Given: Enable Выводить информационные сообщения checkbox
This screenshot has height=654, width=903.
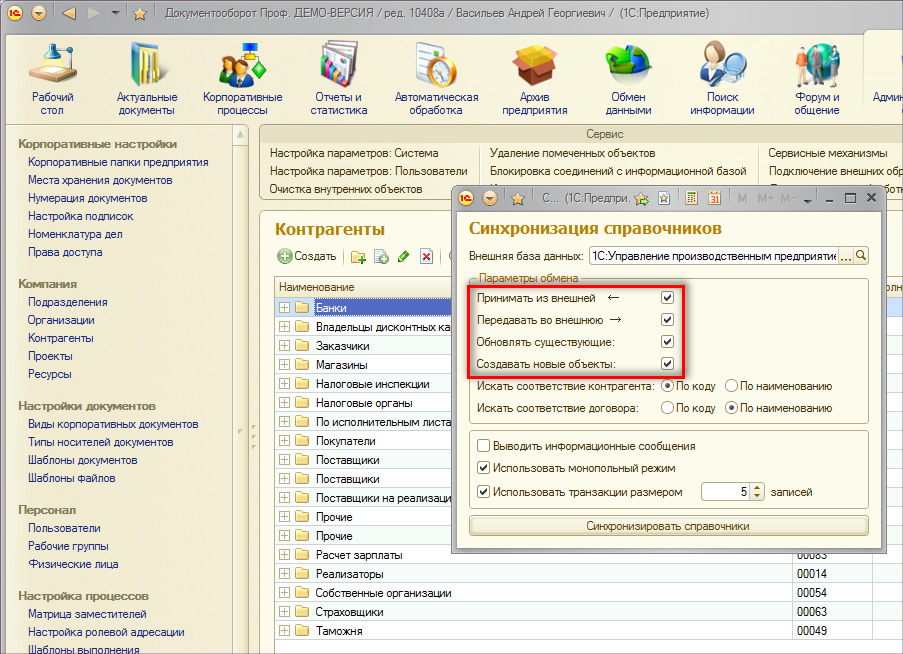Looking at the screenshot, I should point(484,446).
